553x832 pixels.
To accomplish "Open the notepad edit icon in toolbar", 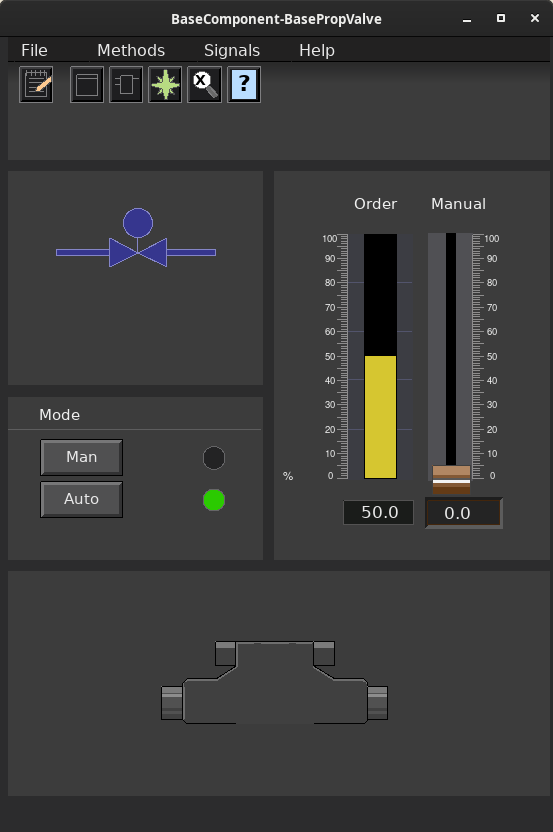I will click(x=36, y=84).
